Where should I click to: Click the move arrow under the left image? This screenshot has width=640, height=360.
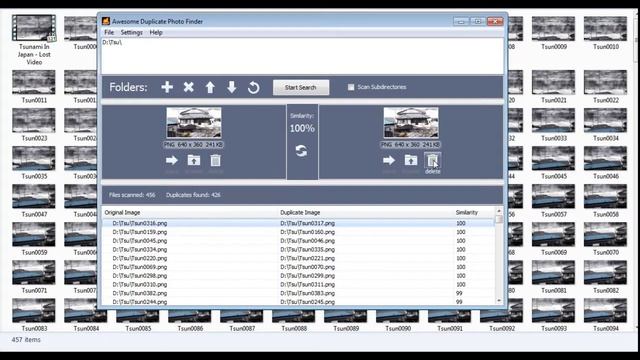[172, 160]
